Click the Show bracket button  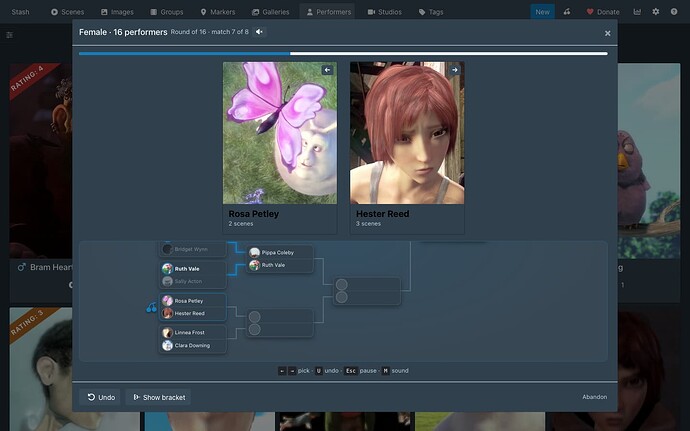[159, 397]
